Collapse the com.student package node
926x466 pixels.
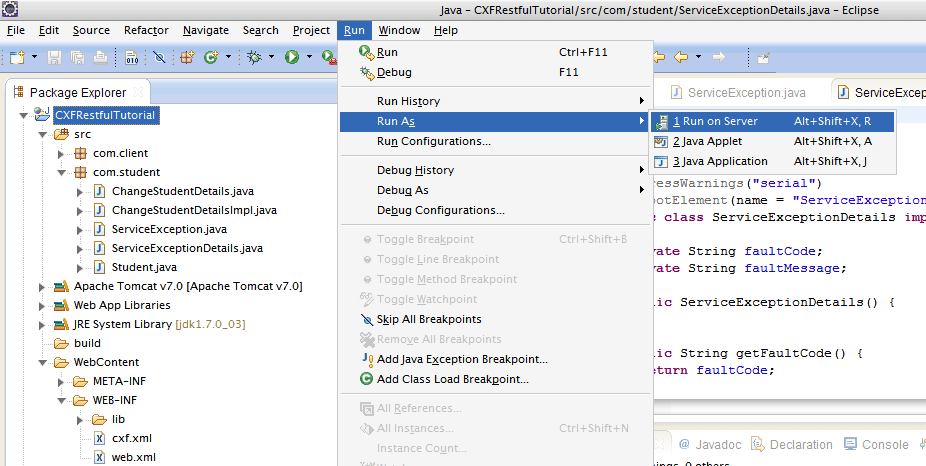pyautogui.click(x=62, y=172)
